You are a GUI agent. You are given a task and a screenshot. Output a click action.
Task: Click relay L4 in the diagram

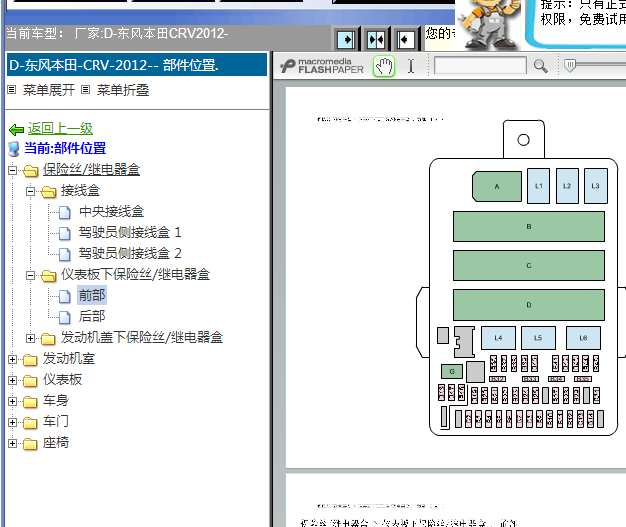pos(498,338)
